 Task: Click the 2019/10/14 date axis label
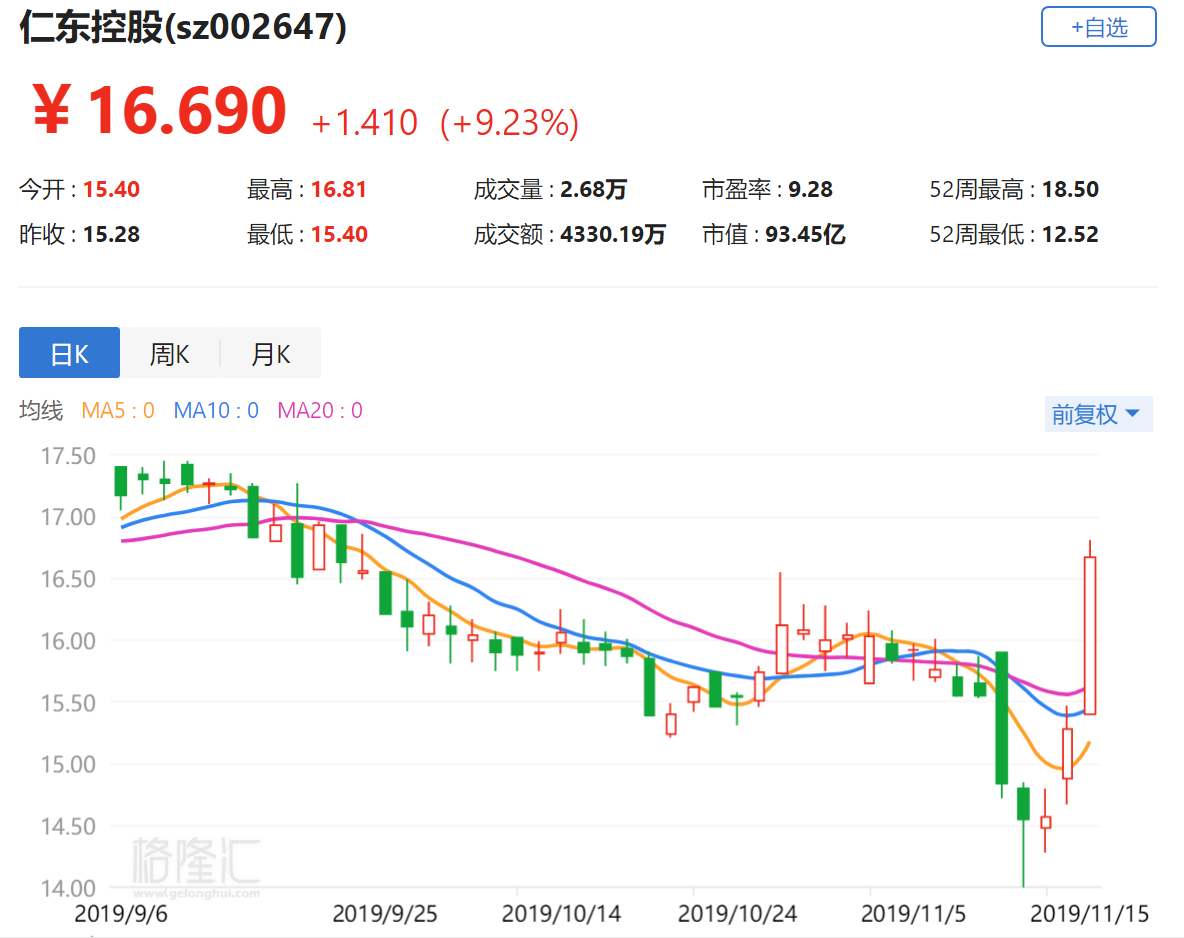[561, 914]
